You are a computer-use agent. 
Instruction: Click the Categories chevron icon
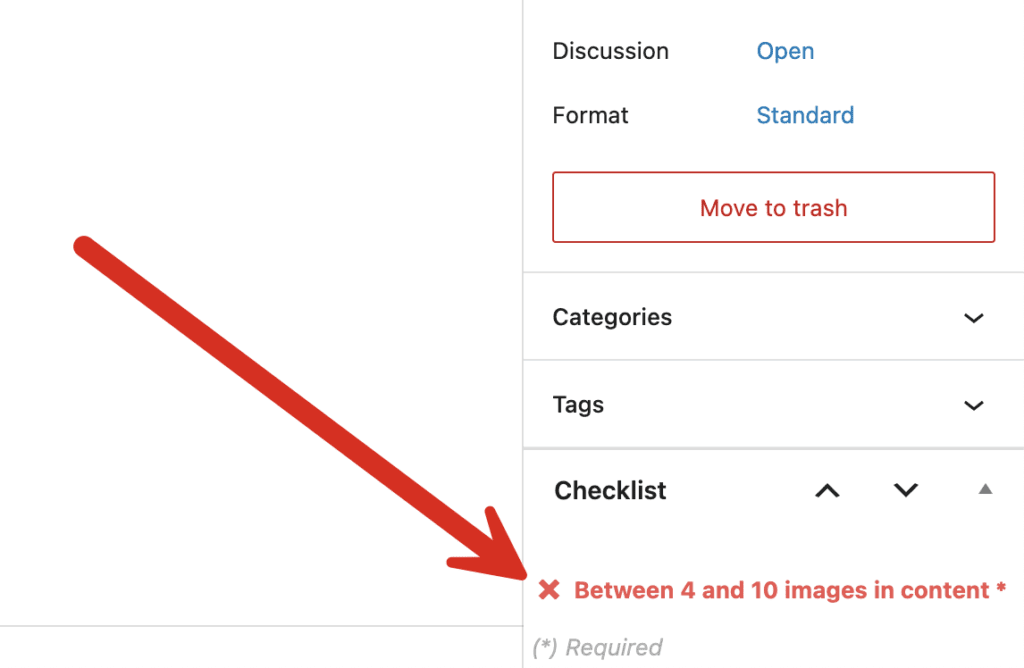(973, 318)
